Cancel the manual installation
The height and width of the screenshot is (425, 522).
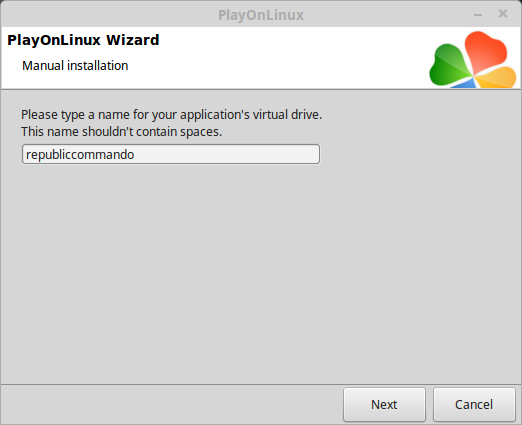point(474,404)
